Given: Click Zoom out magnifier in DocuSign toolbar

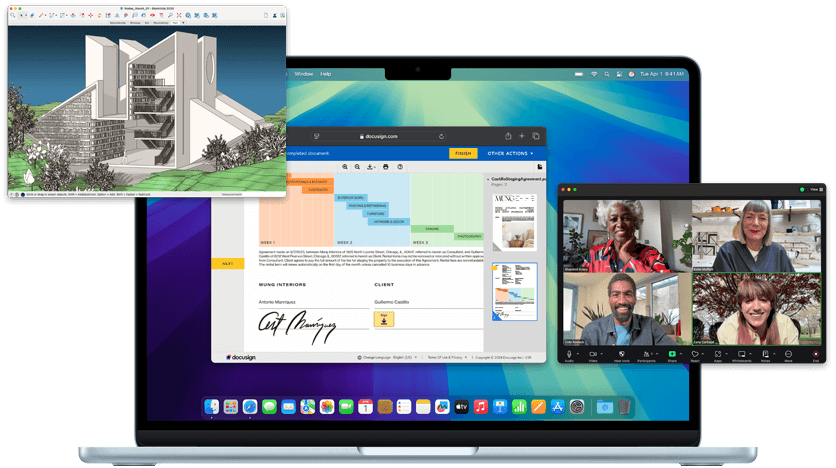Looking at the screenshot, I should pos(357,167).
